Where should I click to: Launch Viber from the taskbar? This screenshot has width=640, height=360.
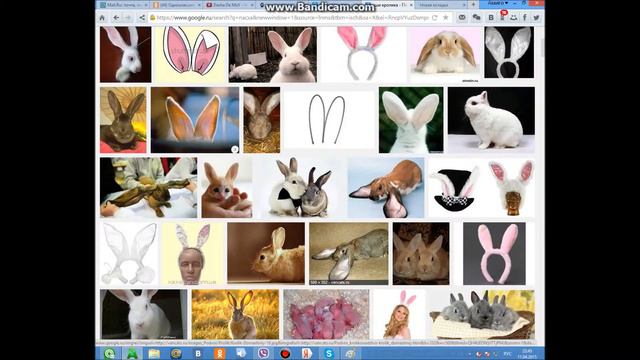pyautogui.click(x=263, y=353)
